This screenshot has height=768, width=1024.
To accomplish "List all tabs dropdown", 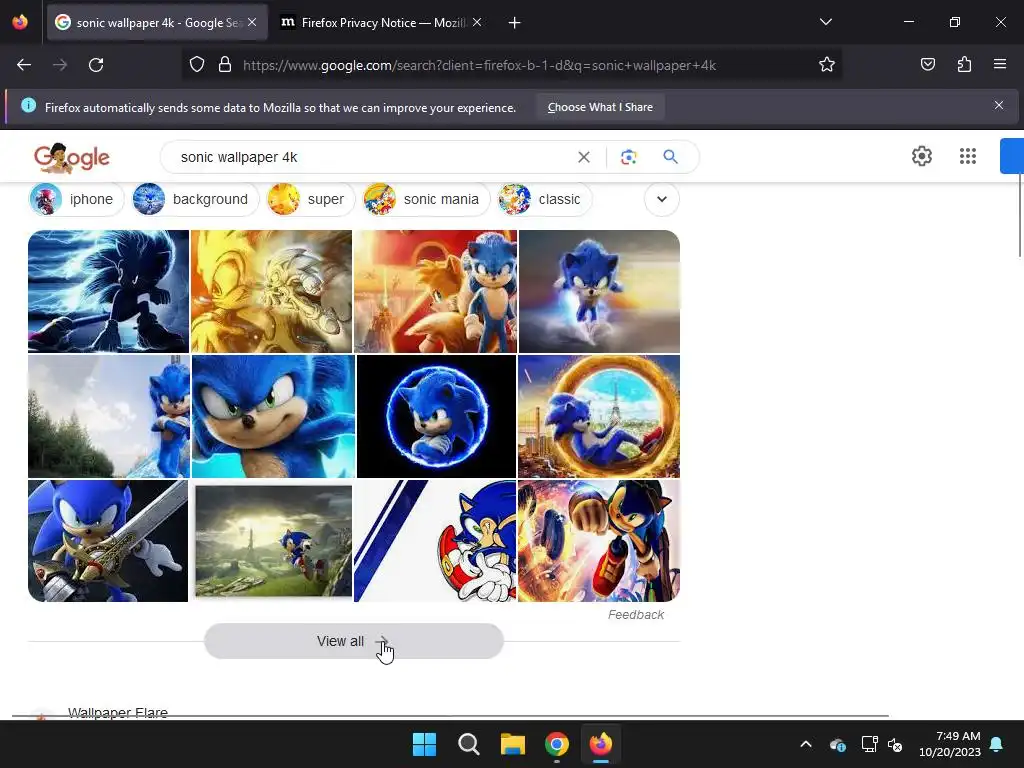I will [x=826, y=22].
